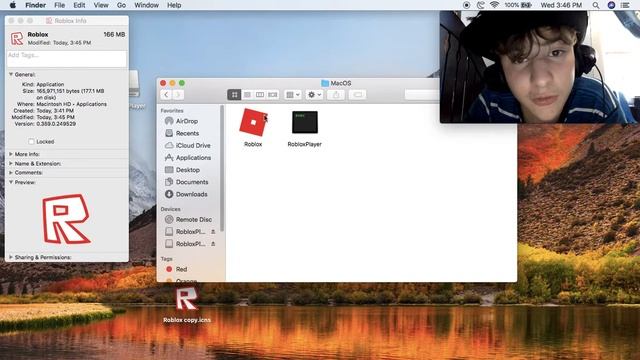Go back in Finder window
Image resolution: width=640 pixels, height=360 pixels.
(166, 95)
